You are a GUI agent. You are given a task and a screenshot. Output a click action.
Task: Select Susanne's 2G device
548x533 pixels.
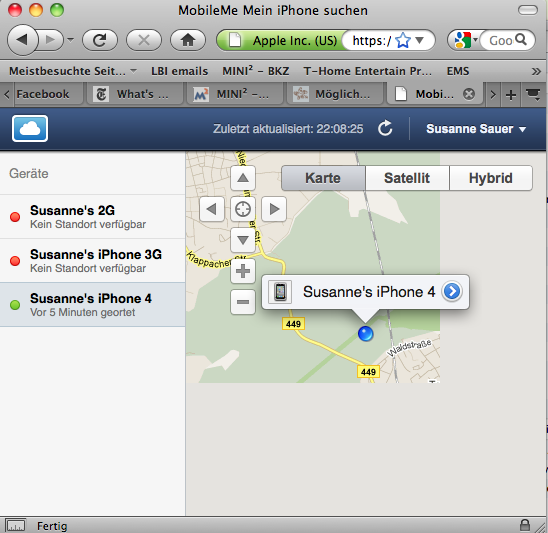[x=93, y=217]
